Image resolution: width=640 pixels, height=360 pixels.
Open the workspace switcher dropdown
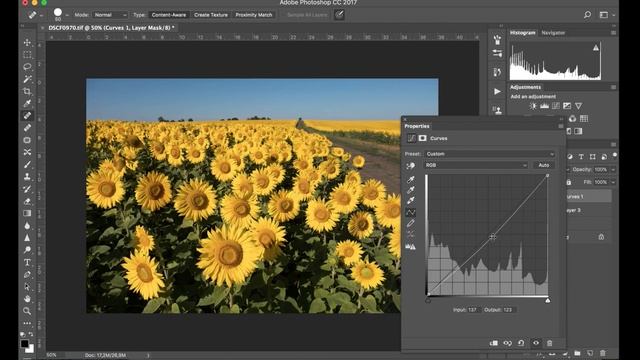(x=606, y=15)
